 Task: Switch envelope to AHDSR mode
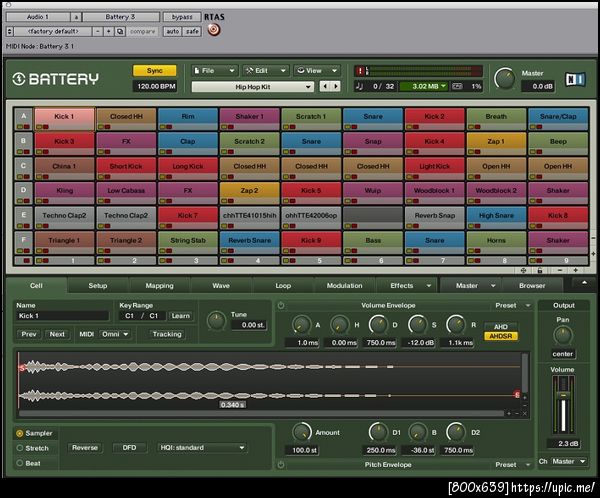(x=501, y=336)
